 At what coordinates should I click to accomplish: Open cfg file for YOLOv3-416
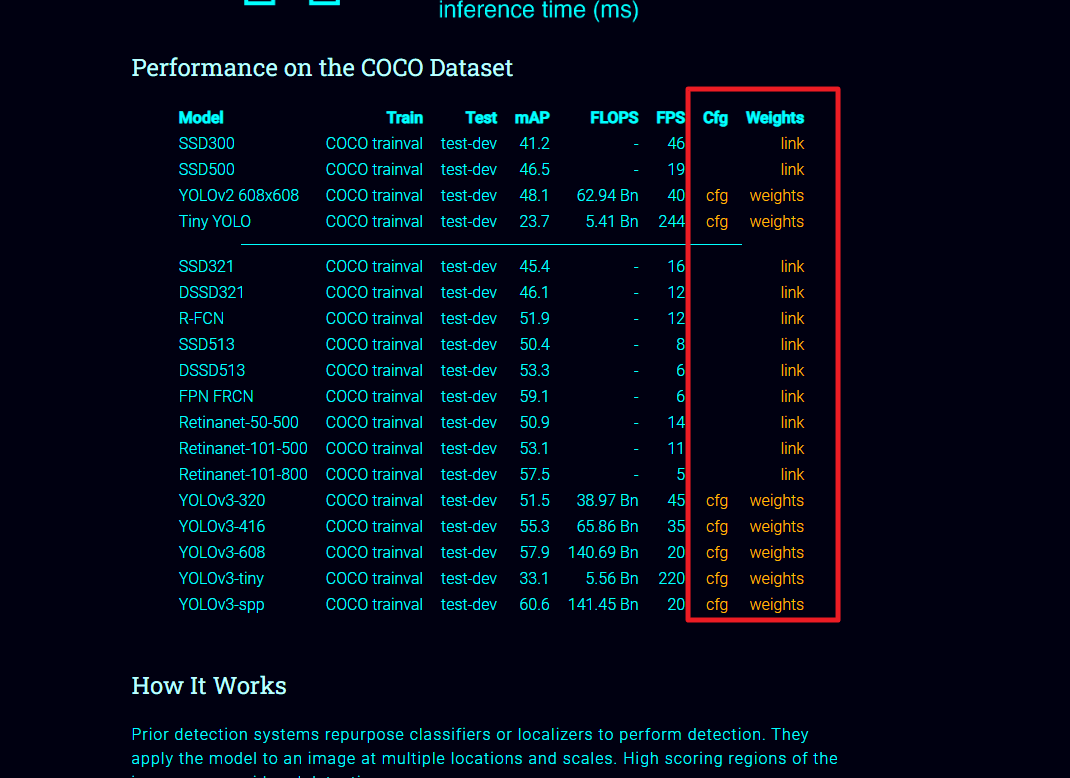pos(717,527)
